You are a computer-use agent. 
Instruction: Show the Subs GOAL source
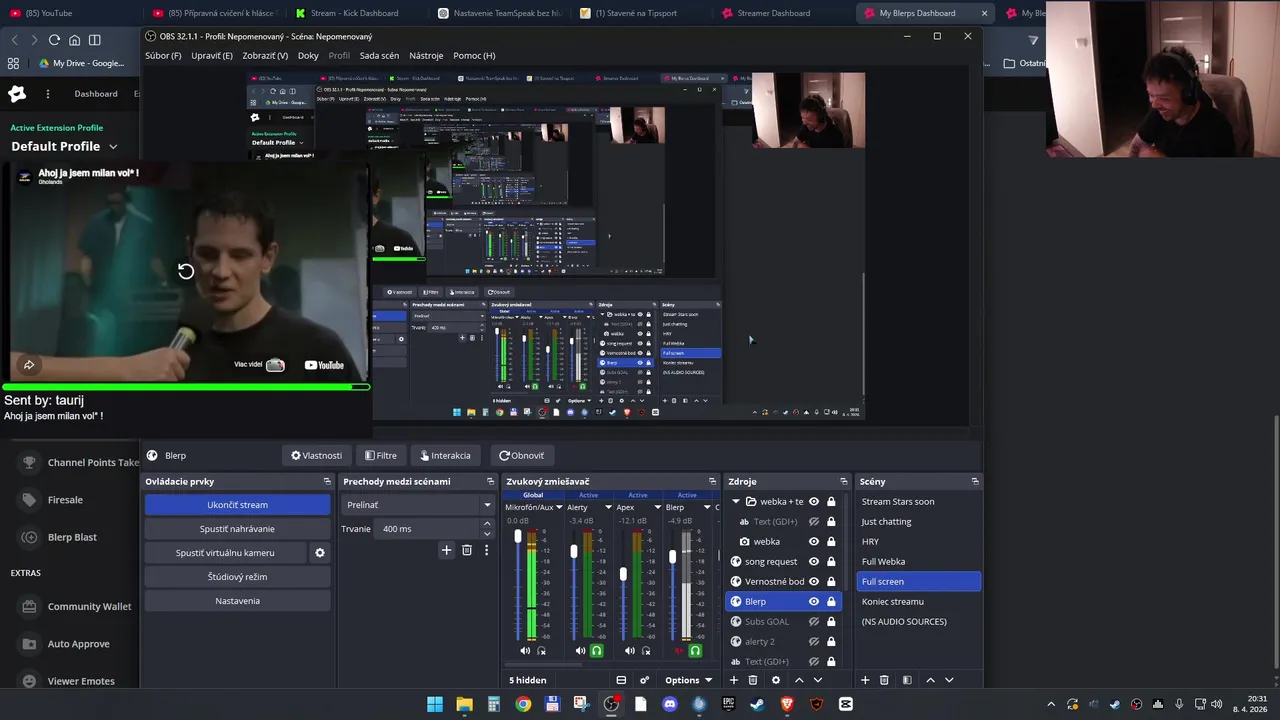tap(814, 621)
